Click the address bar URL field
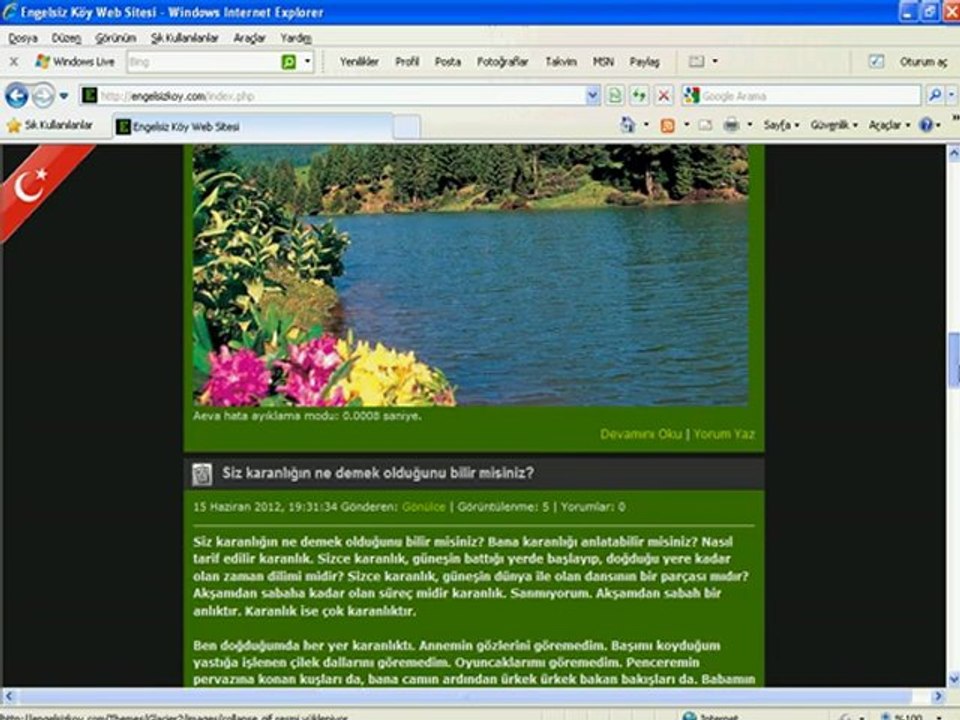Image resolution: width=960 pixels, height=720 pixels. (x=334, y=96)
